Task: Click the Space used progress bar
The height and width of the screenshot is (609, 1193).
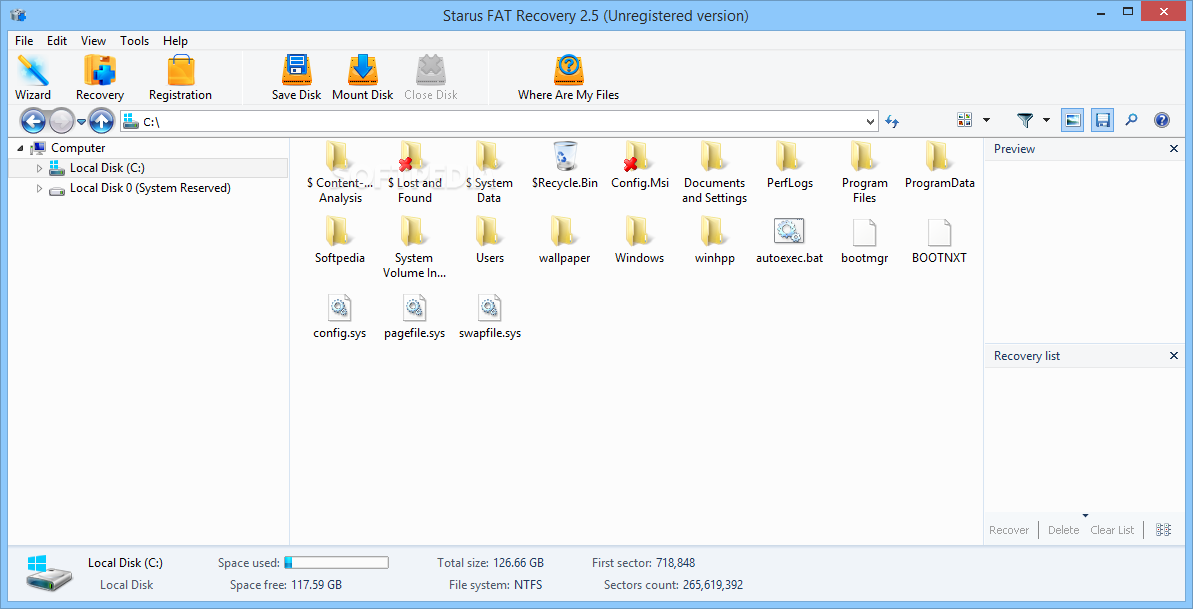Action: 336,563
